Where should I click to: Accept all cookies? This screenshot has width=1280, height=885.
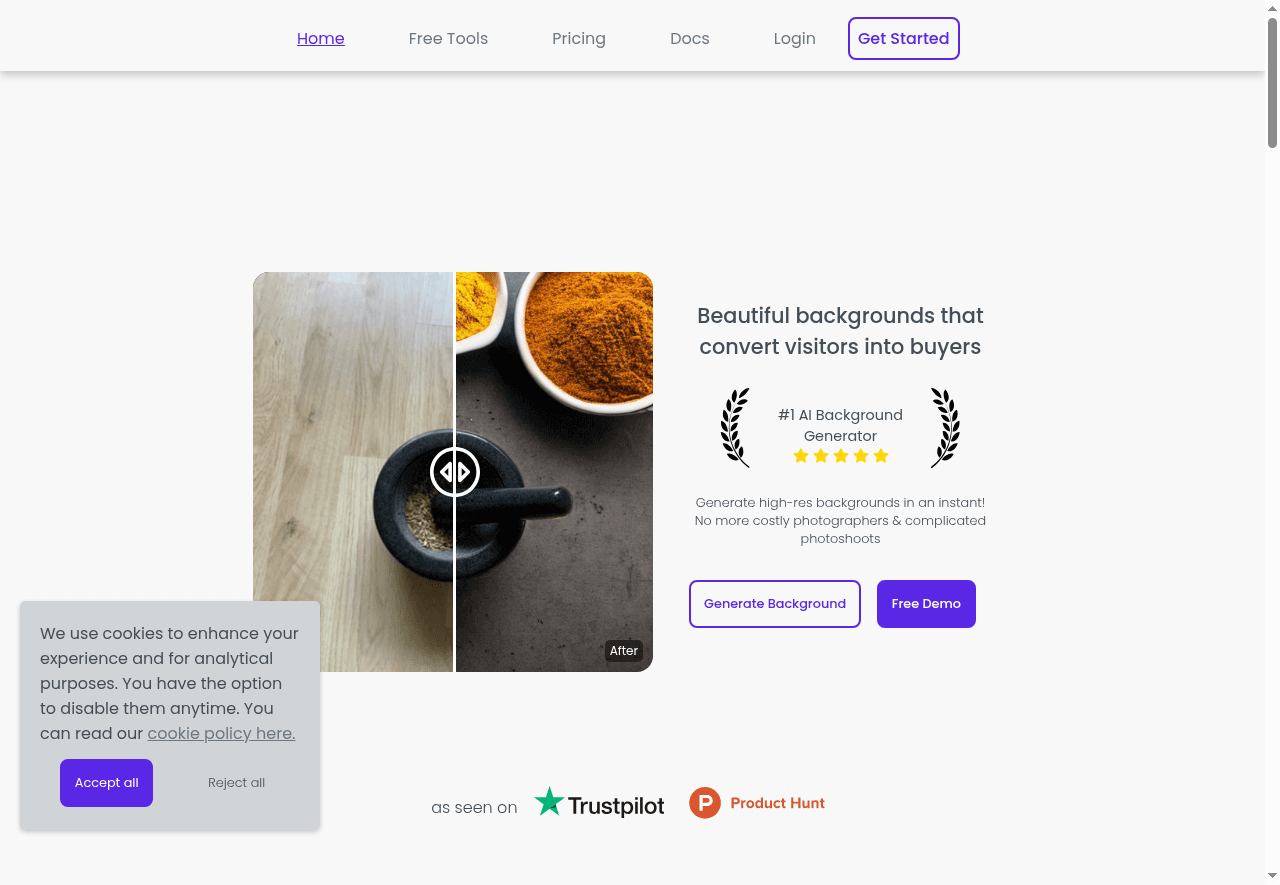click(x=106, y=783)
